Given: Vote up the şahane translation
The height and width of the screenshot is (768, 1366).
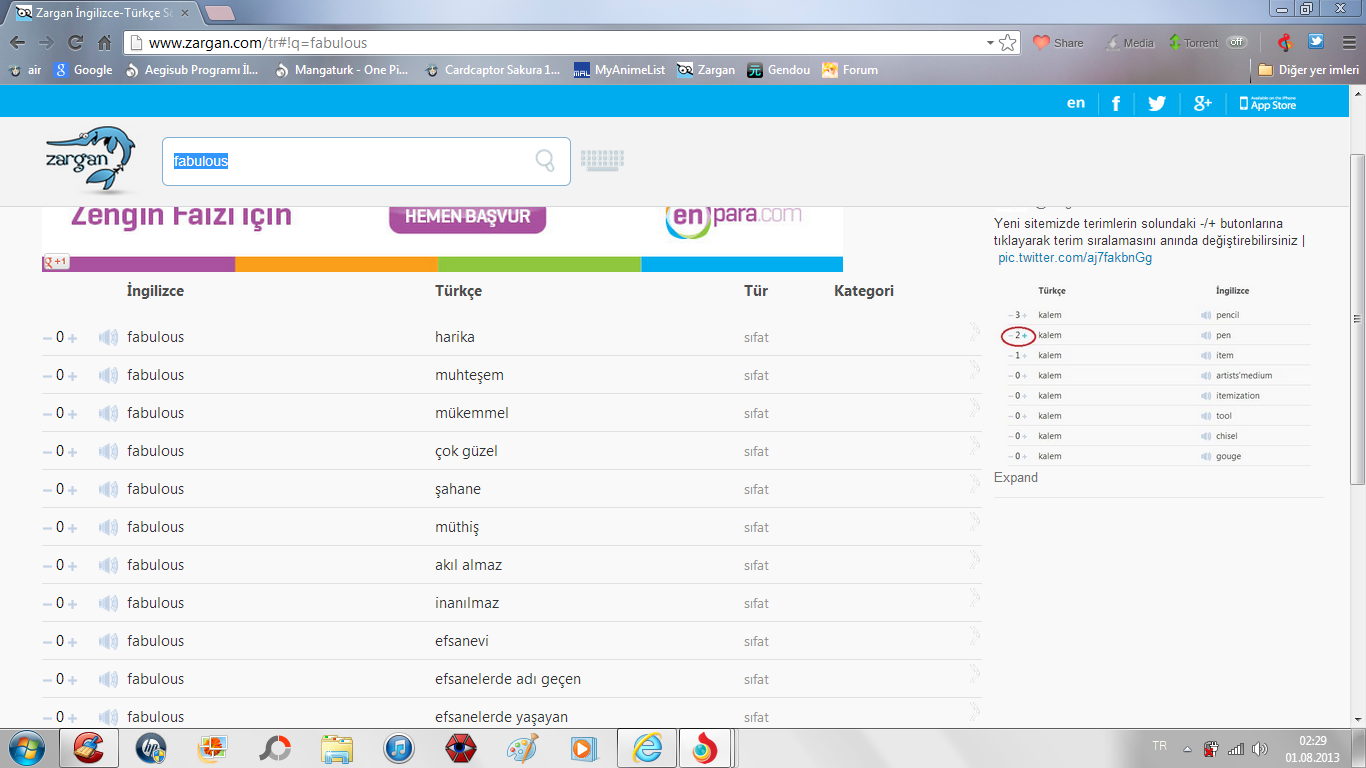Looking at the screenshot, I should tap(72, 490).
